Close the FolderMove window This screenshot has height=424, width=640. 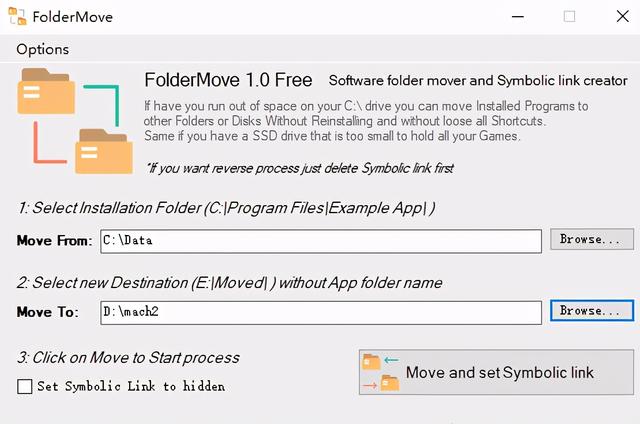click(622, 17)
